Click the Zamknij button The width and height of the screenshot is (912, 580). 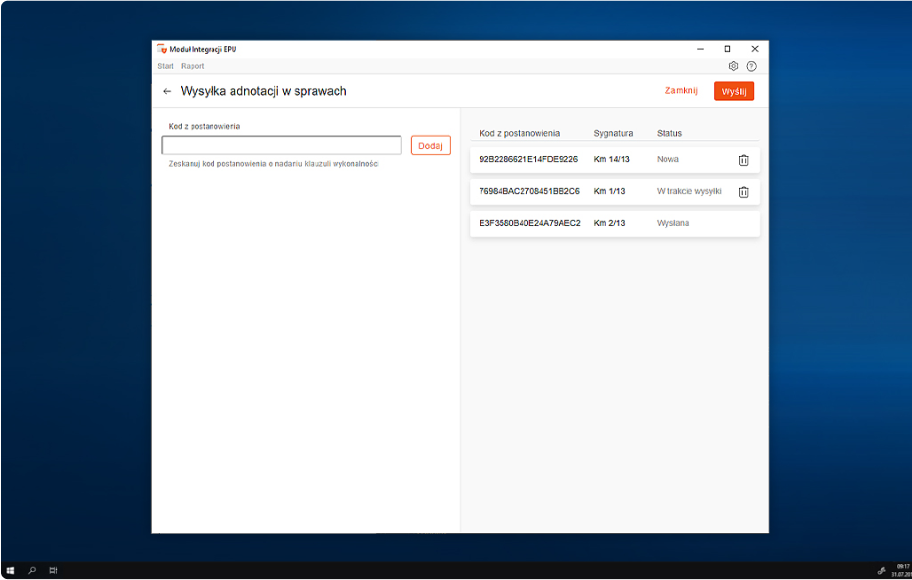pos(681,91)
